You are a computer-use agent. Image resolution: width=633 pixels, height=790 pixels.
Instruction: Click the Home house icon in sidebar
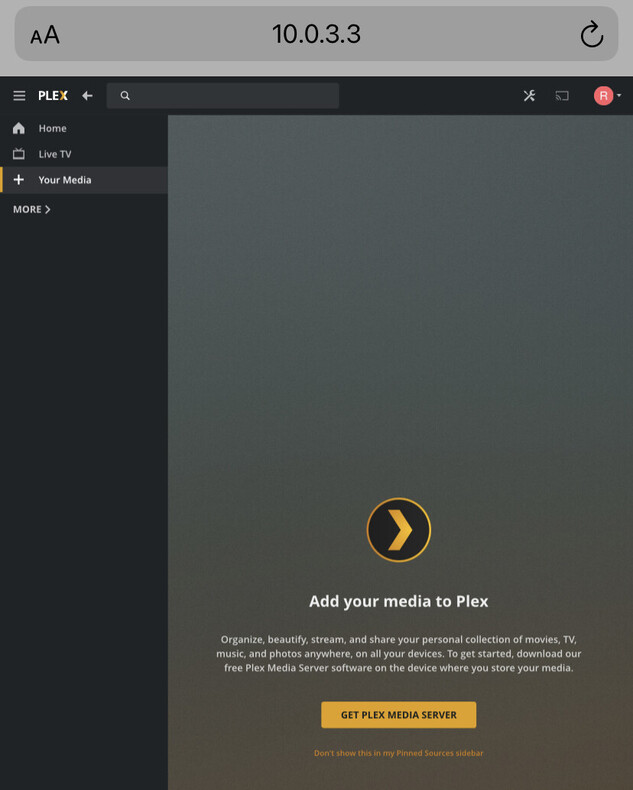(19, 128)
